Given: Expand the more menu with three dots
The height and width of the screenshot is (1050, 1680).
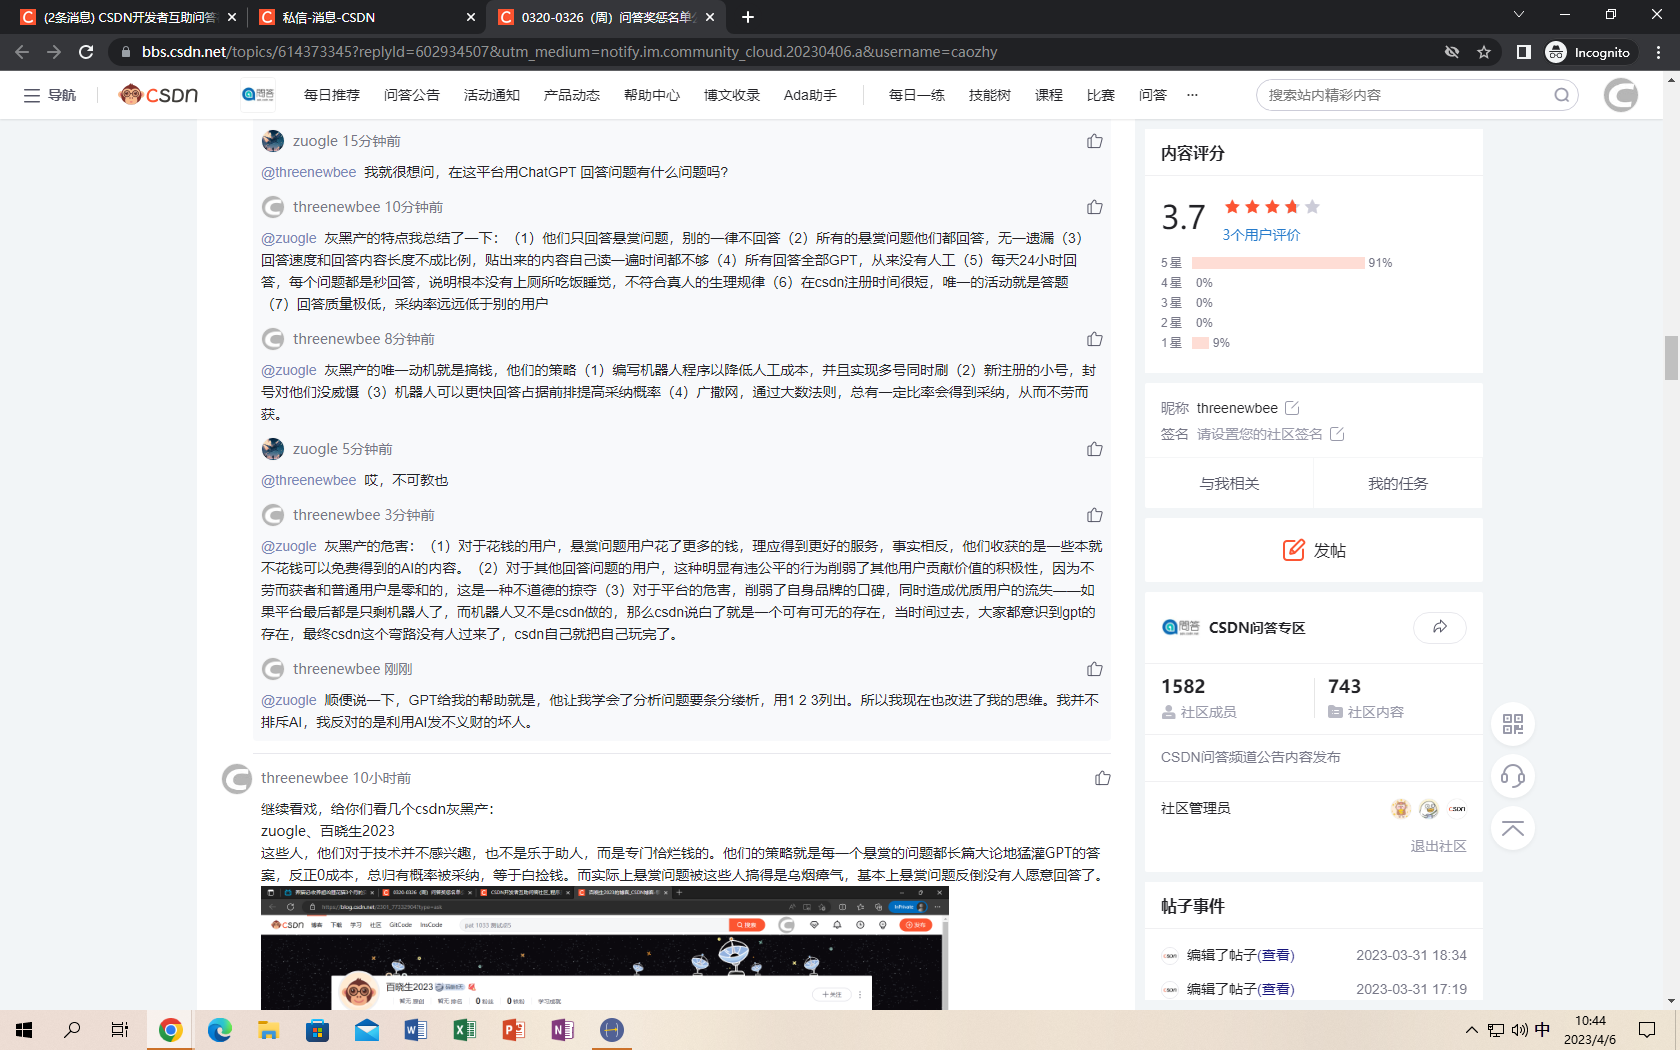Looking at the screenshot, I should [1192, 95].
